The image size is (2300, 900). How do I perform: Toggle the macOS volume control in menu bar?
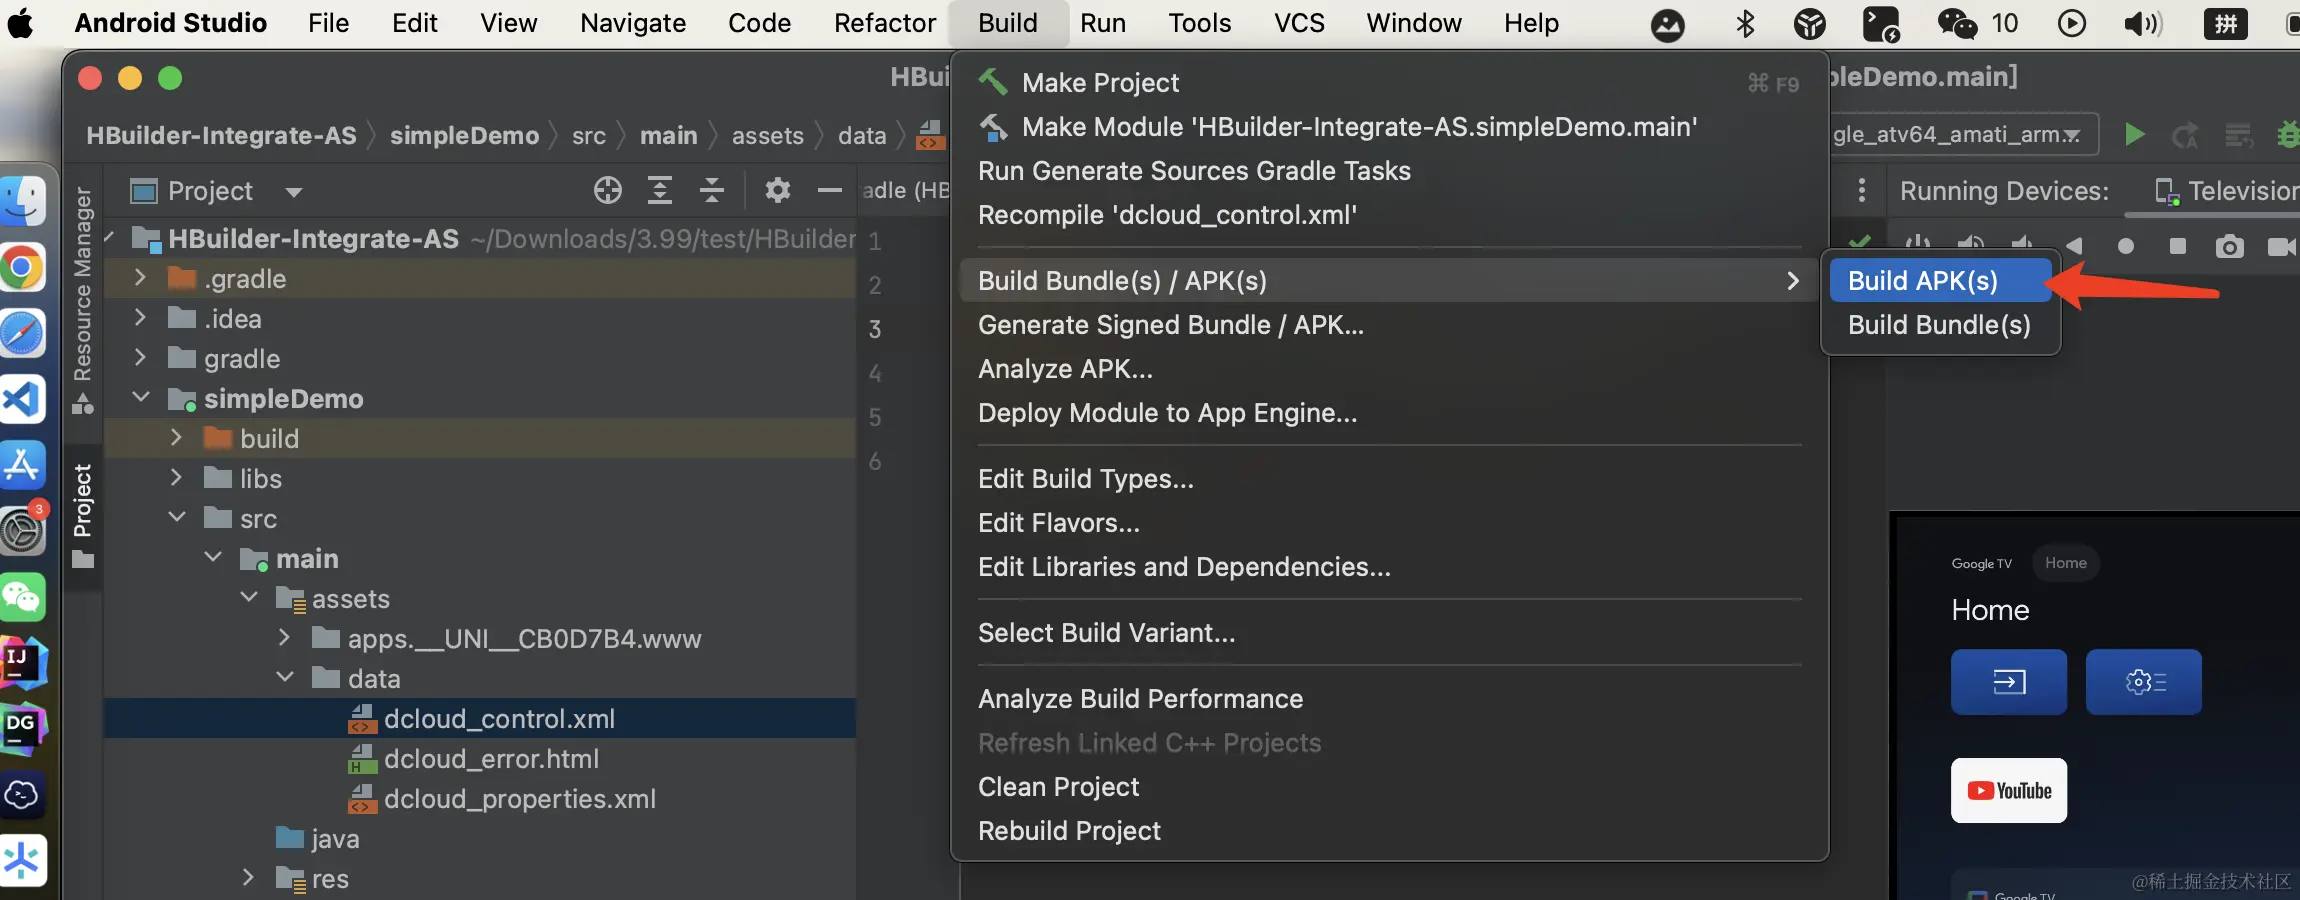tap(2142, 23)
